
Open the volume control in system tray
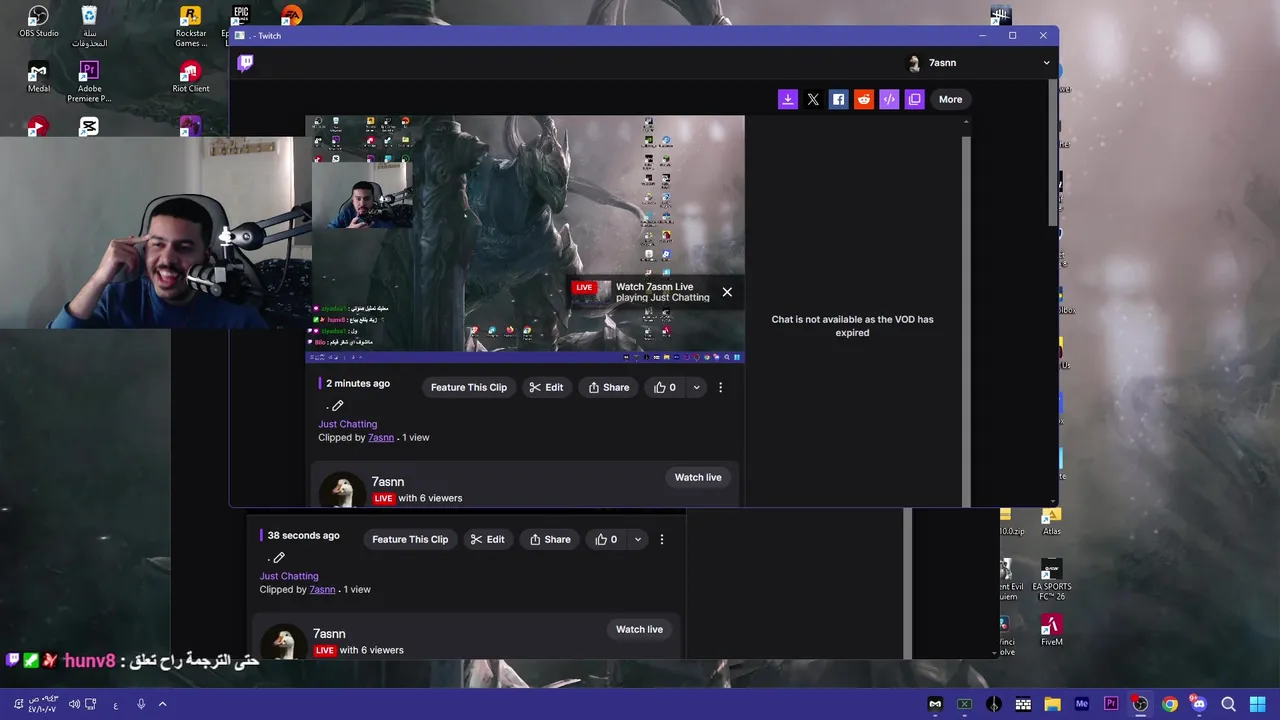point(74,704)
